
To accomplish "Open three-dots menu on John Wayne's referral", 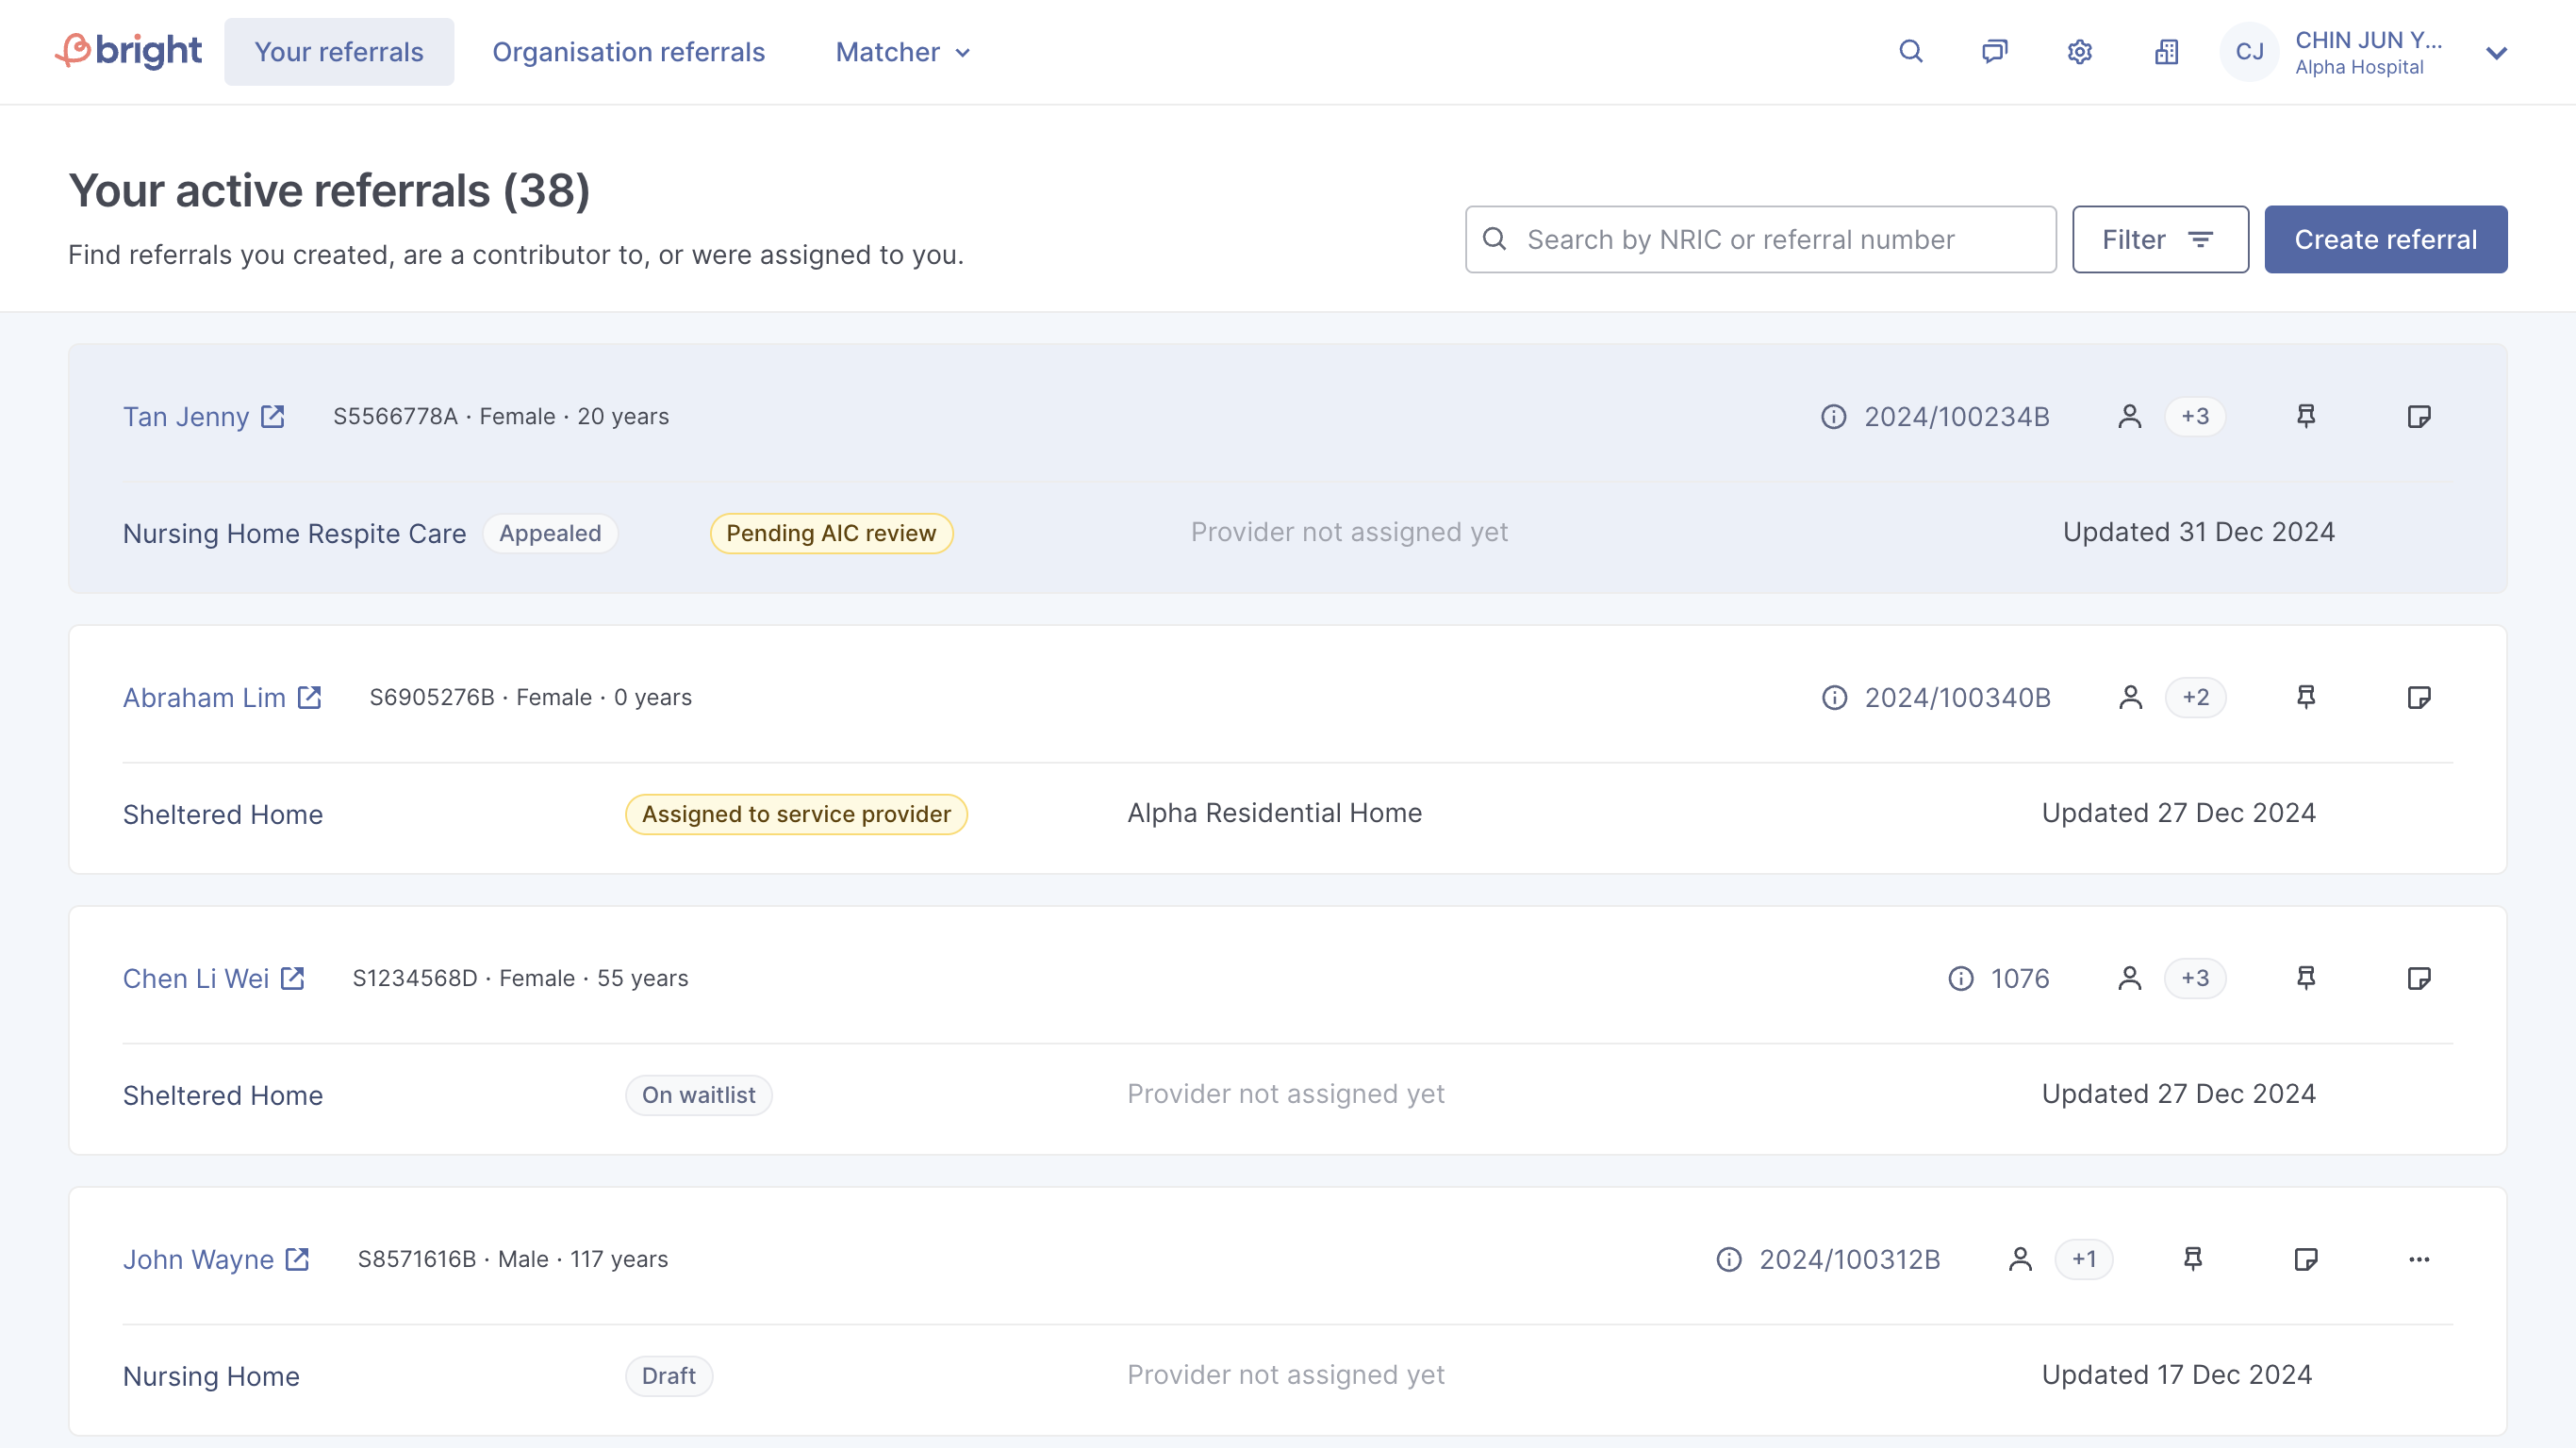I will 2419,1259.
